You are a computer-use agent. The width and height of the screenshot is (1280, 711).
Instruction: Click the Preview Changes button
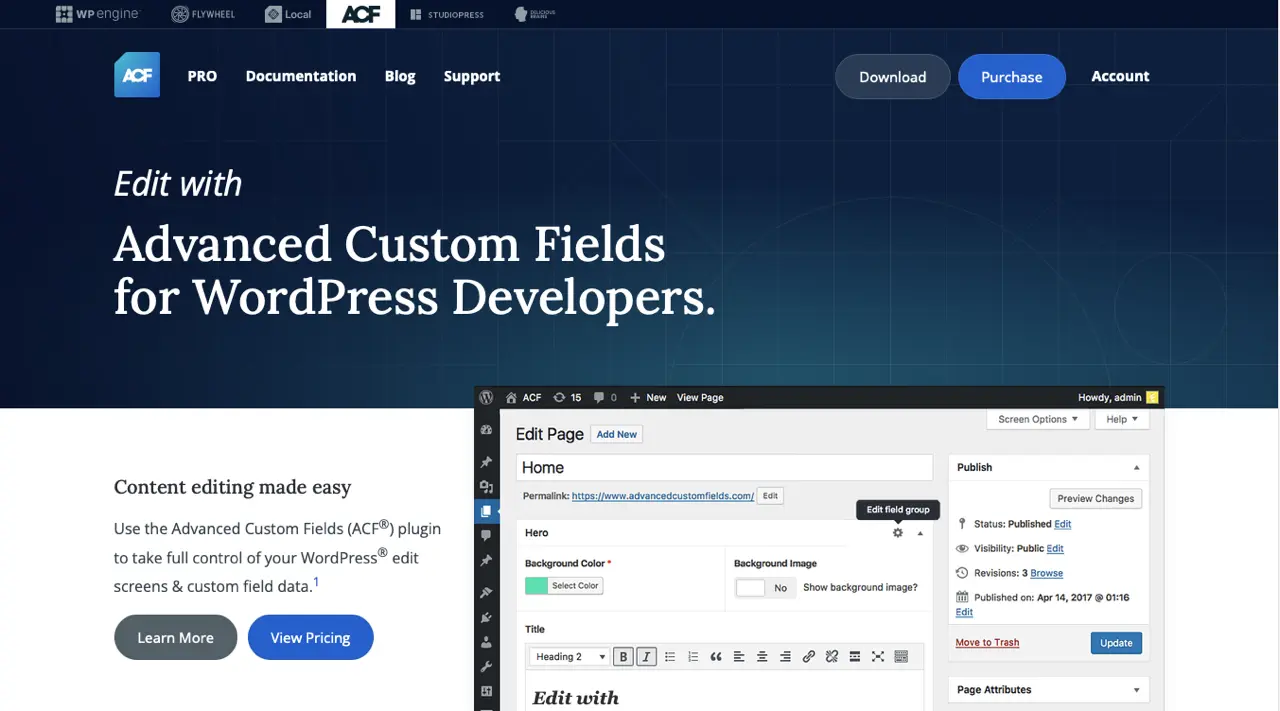coord(1096,498)
